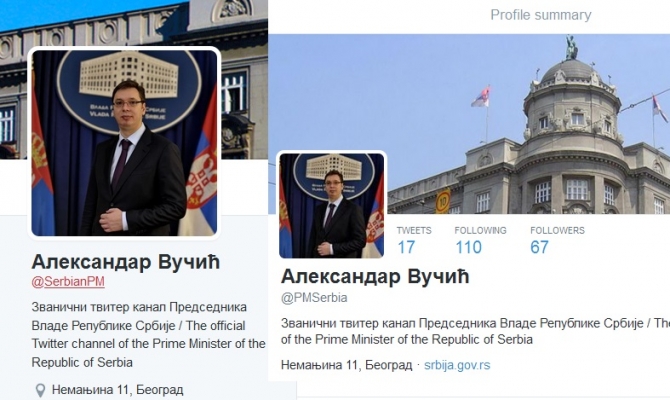Click the name Александар Вучић above @SerbianPM
The height and width of the screenshot is (400, 670).
tap(126, 262)
